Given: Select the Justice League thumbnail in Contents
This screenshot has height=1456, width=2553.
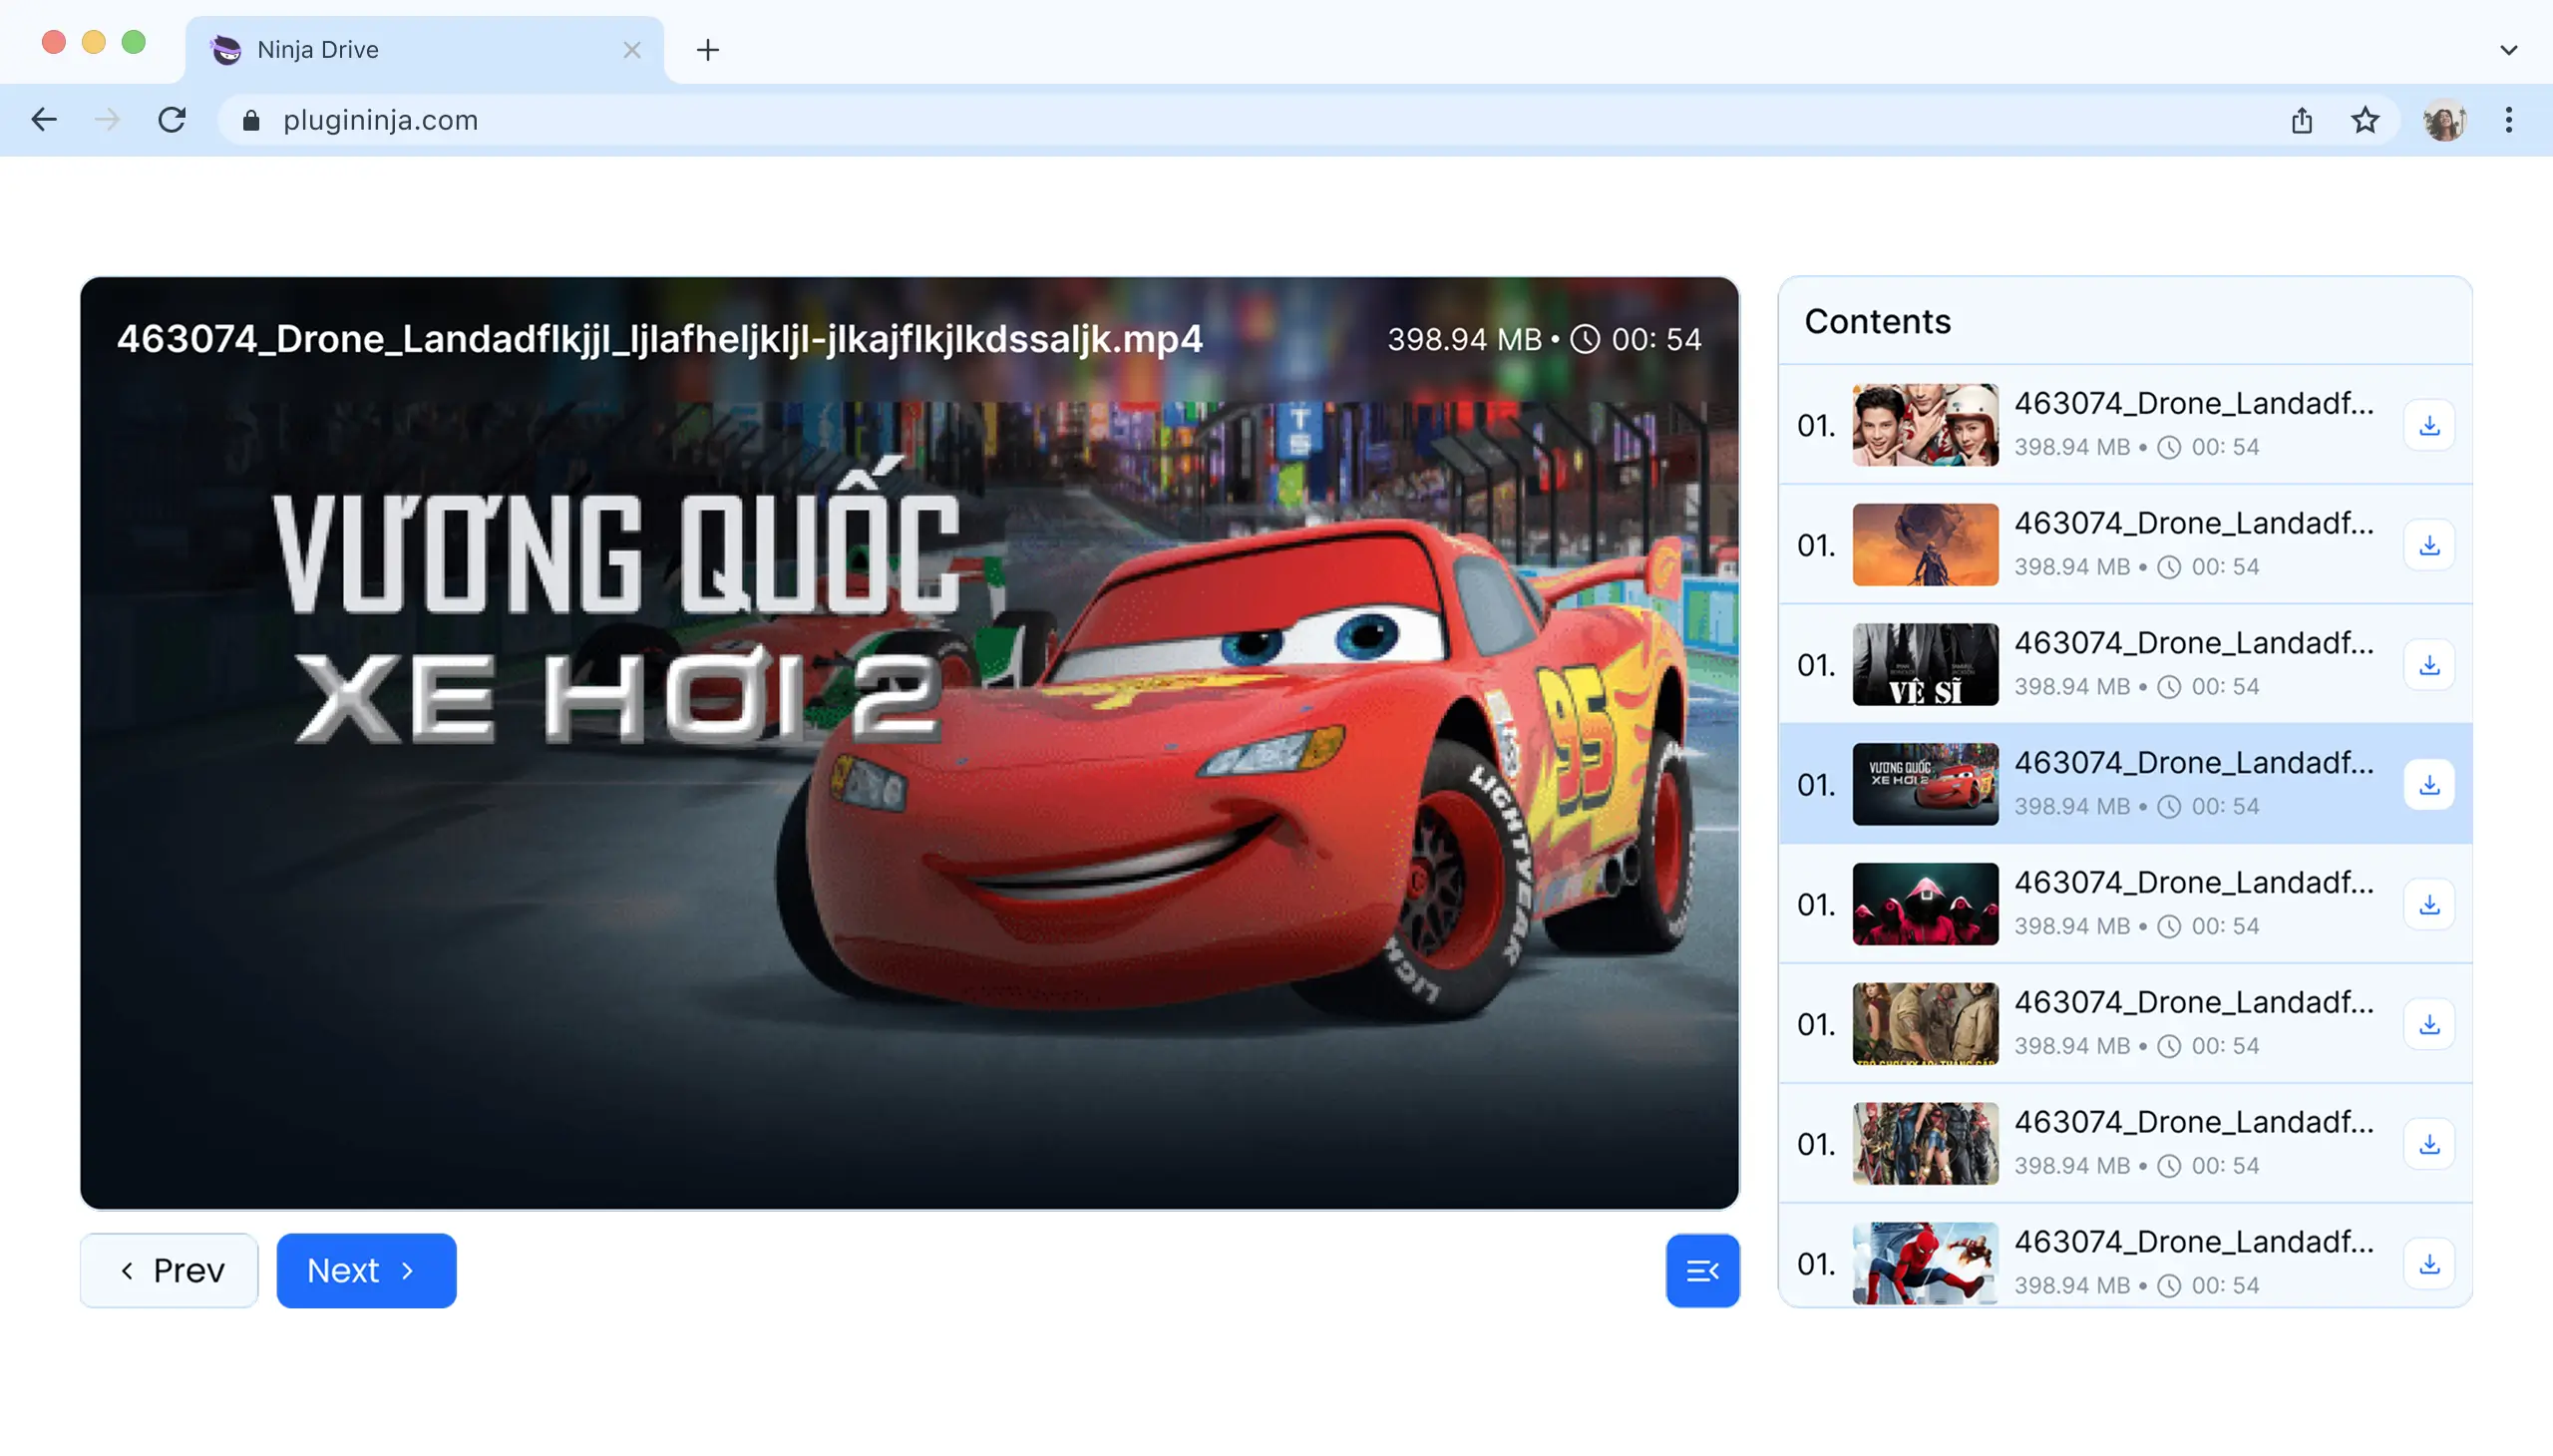Looking at the screenshot, I should [x=1925, y=1144].
